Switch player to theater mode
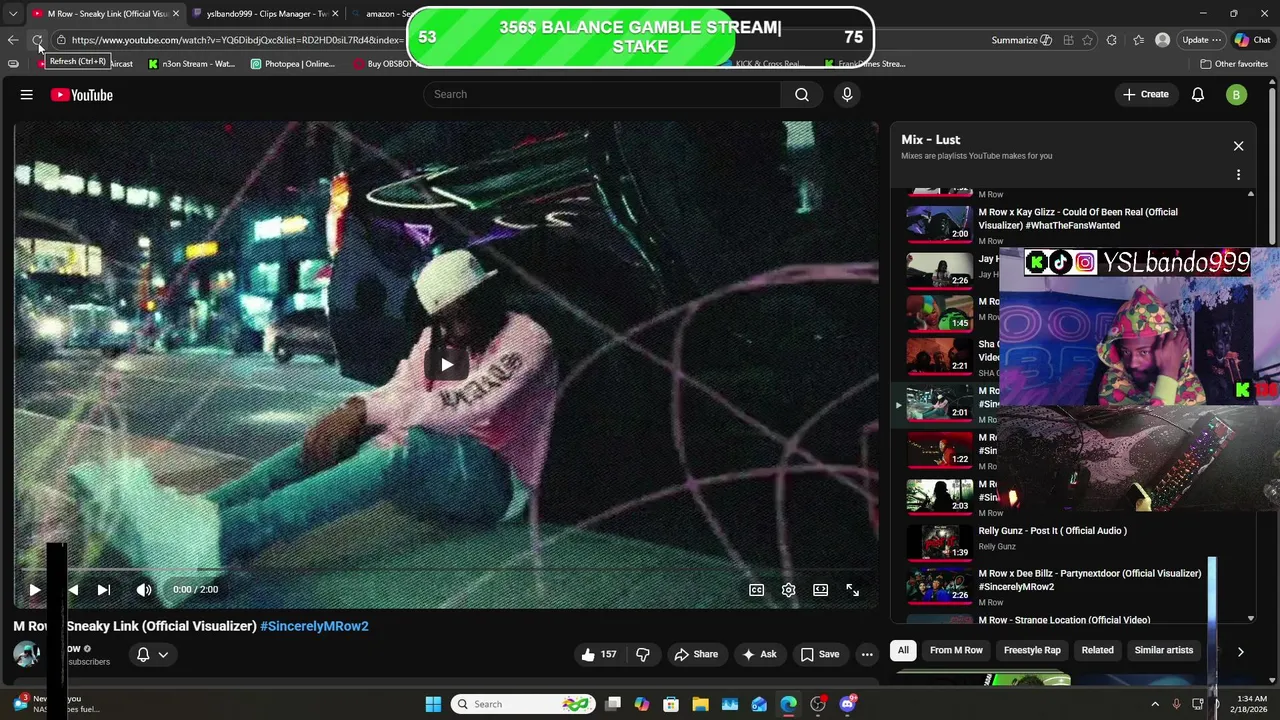Image resolution: width=1280 pixels, height=720 pixels. point(821,590)
